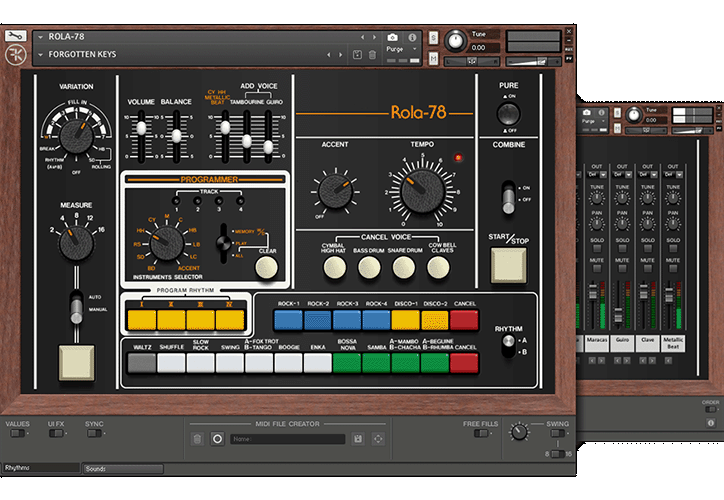Screen dimensions: 724x500
Task: Toggle the VALUES switch
Action: pos(18,433)
